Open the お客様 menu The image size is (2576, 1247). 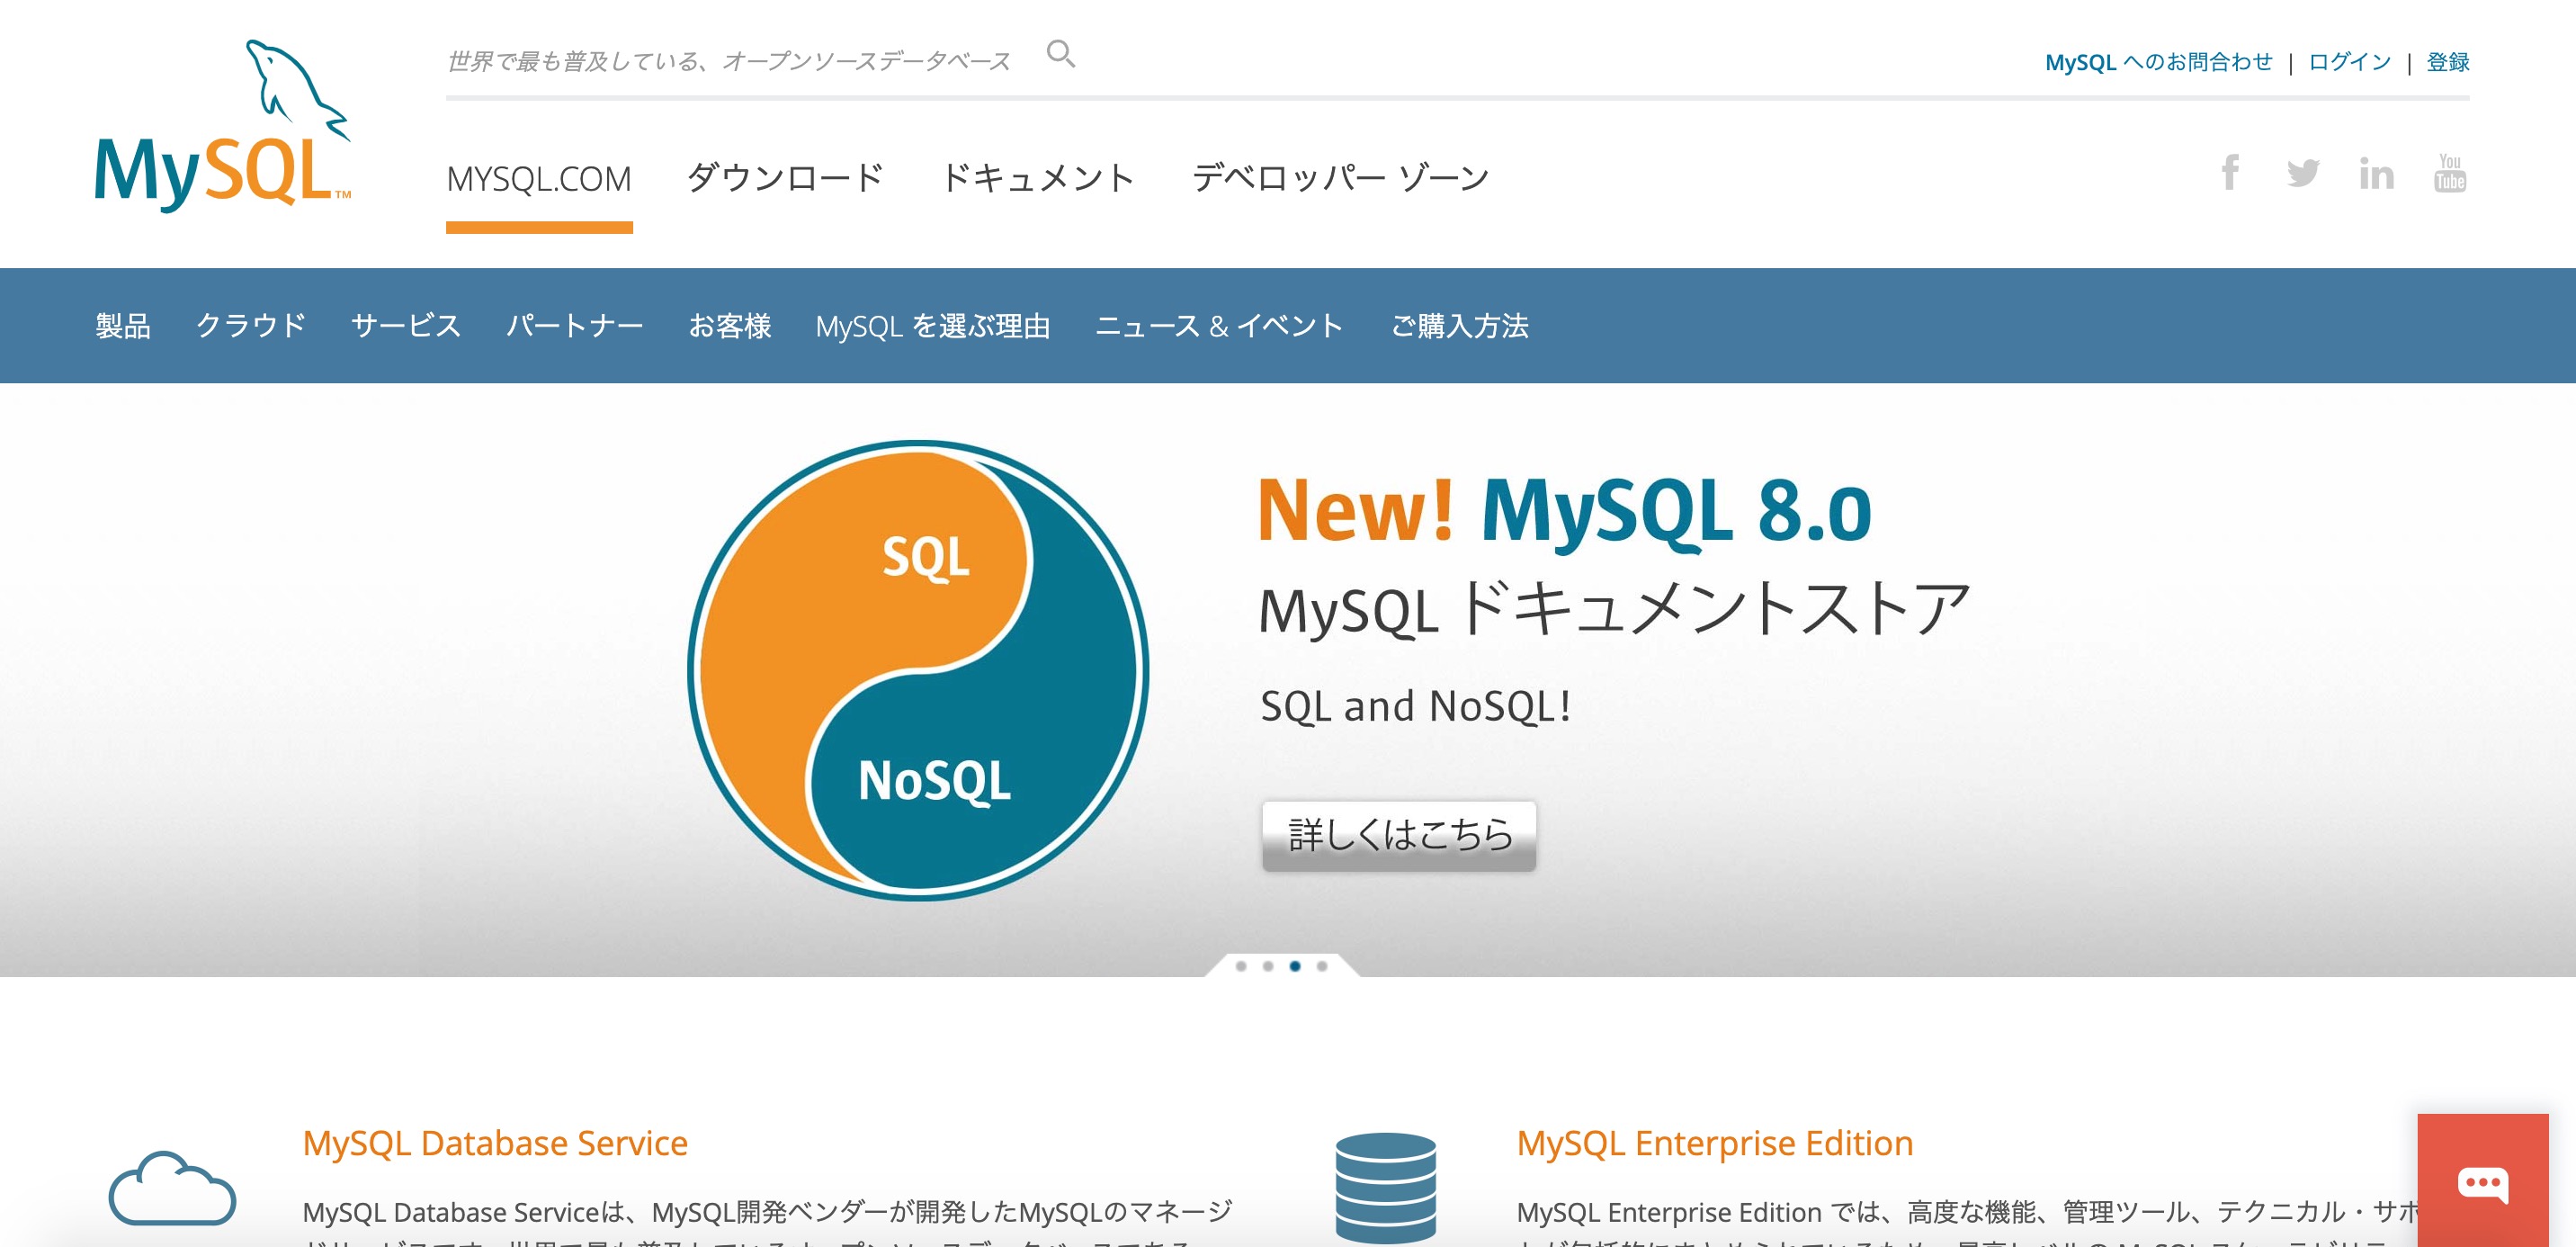[x=730, y=326]
